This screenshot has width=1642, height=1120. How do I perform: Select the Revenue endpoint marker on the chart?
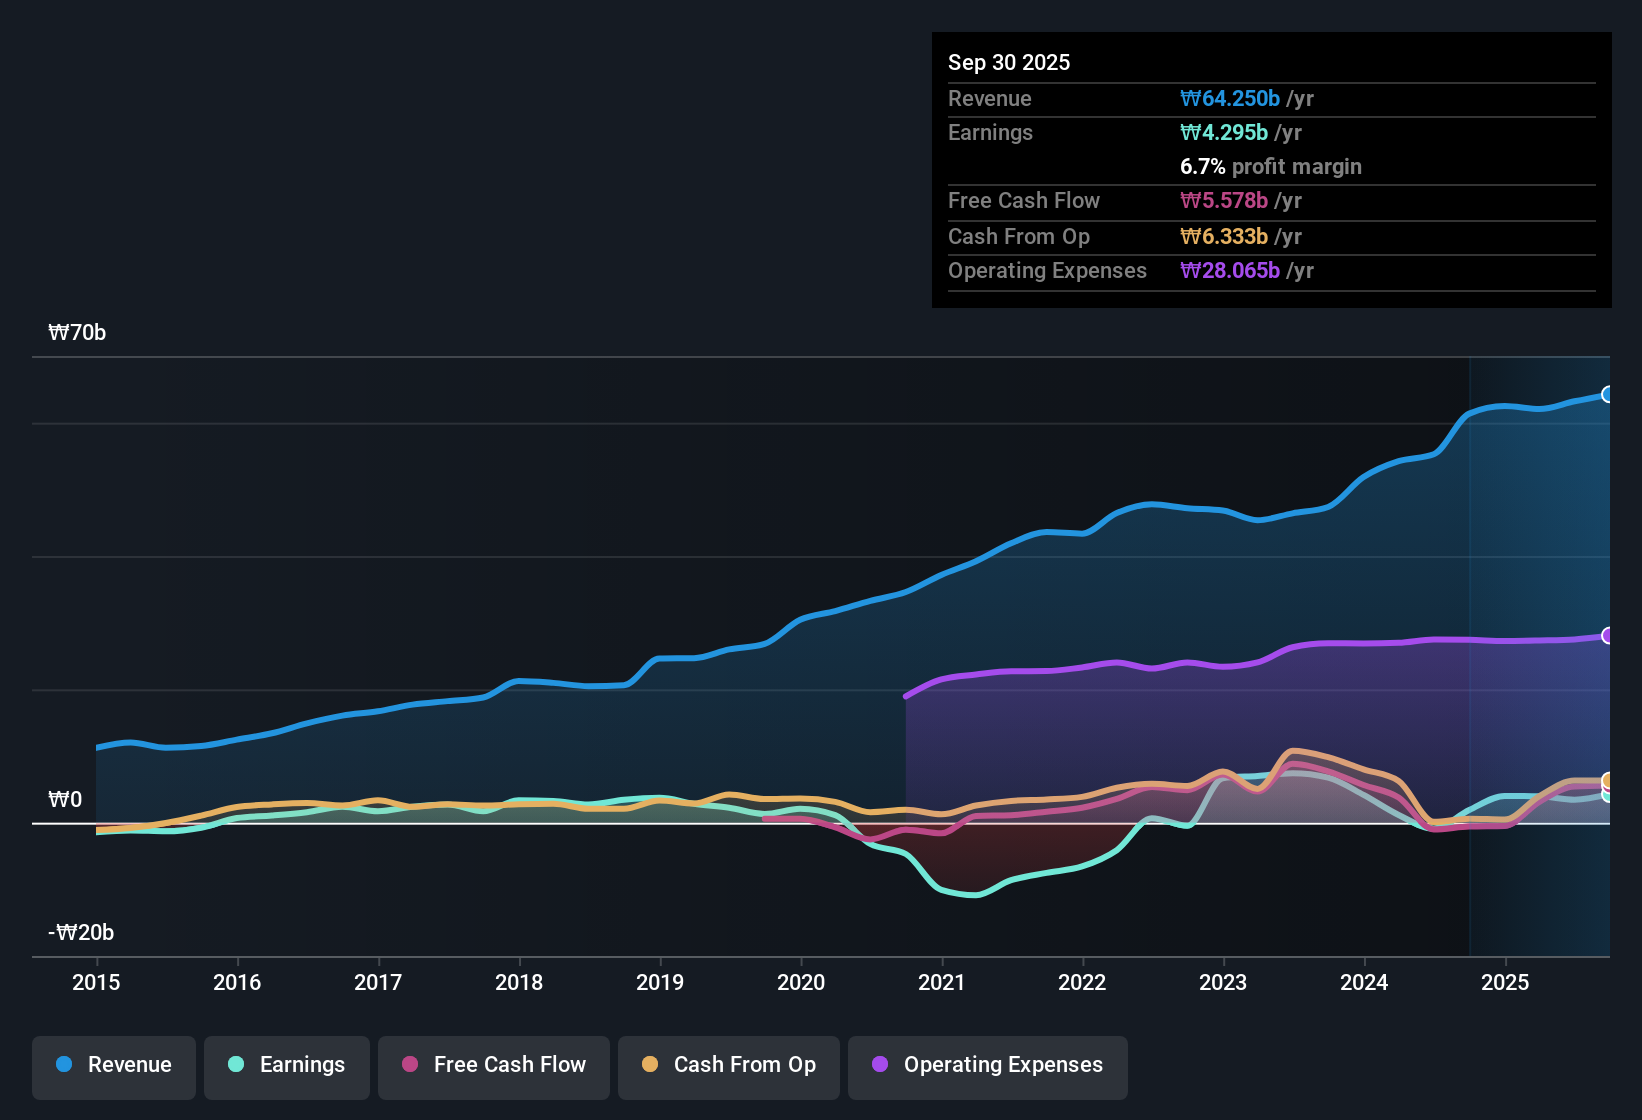(1607, 394)
